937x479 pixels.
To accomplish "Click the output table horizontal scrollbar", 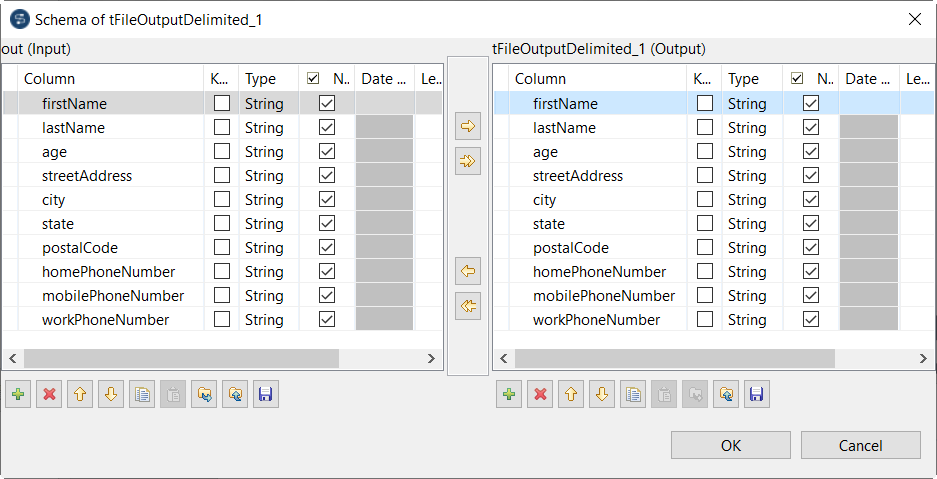I will click(674, 358).
